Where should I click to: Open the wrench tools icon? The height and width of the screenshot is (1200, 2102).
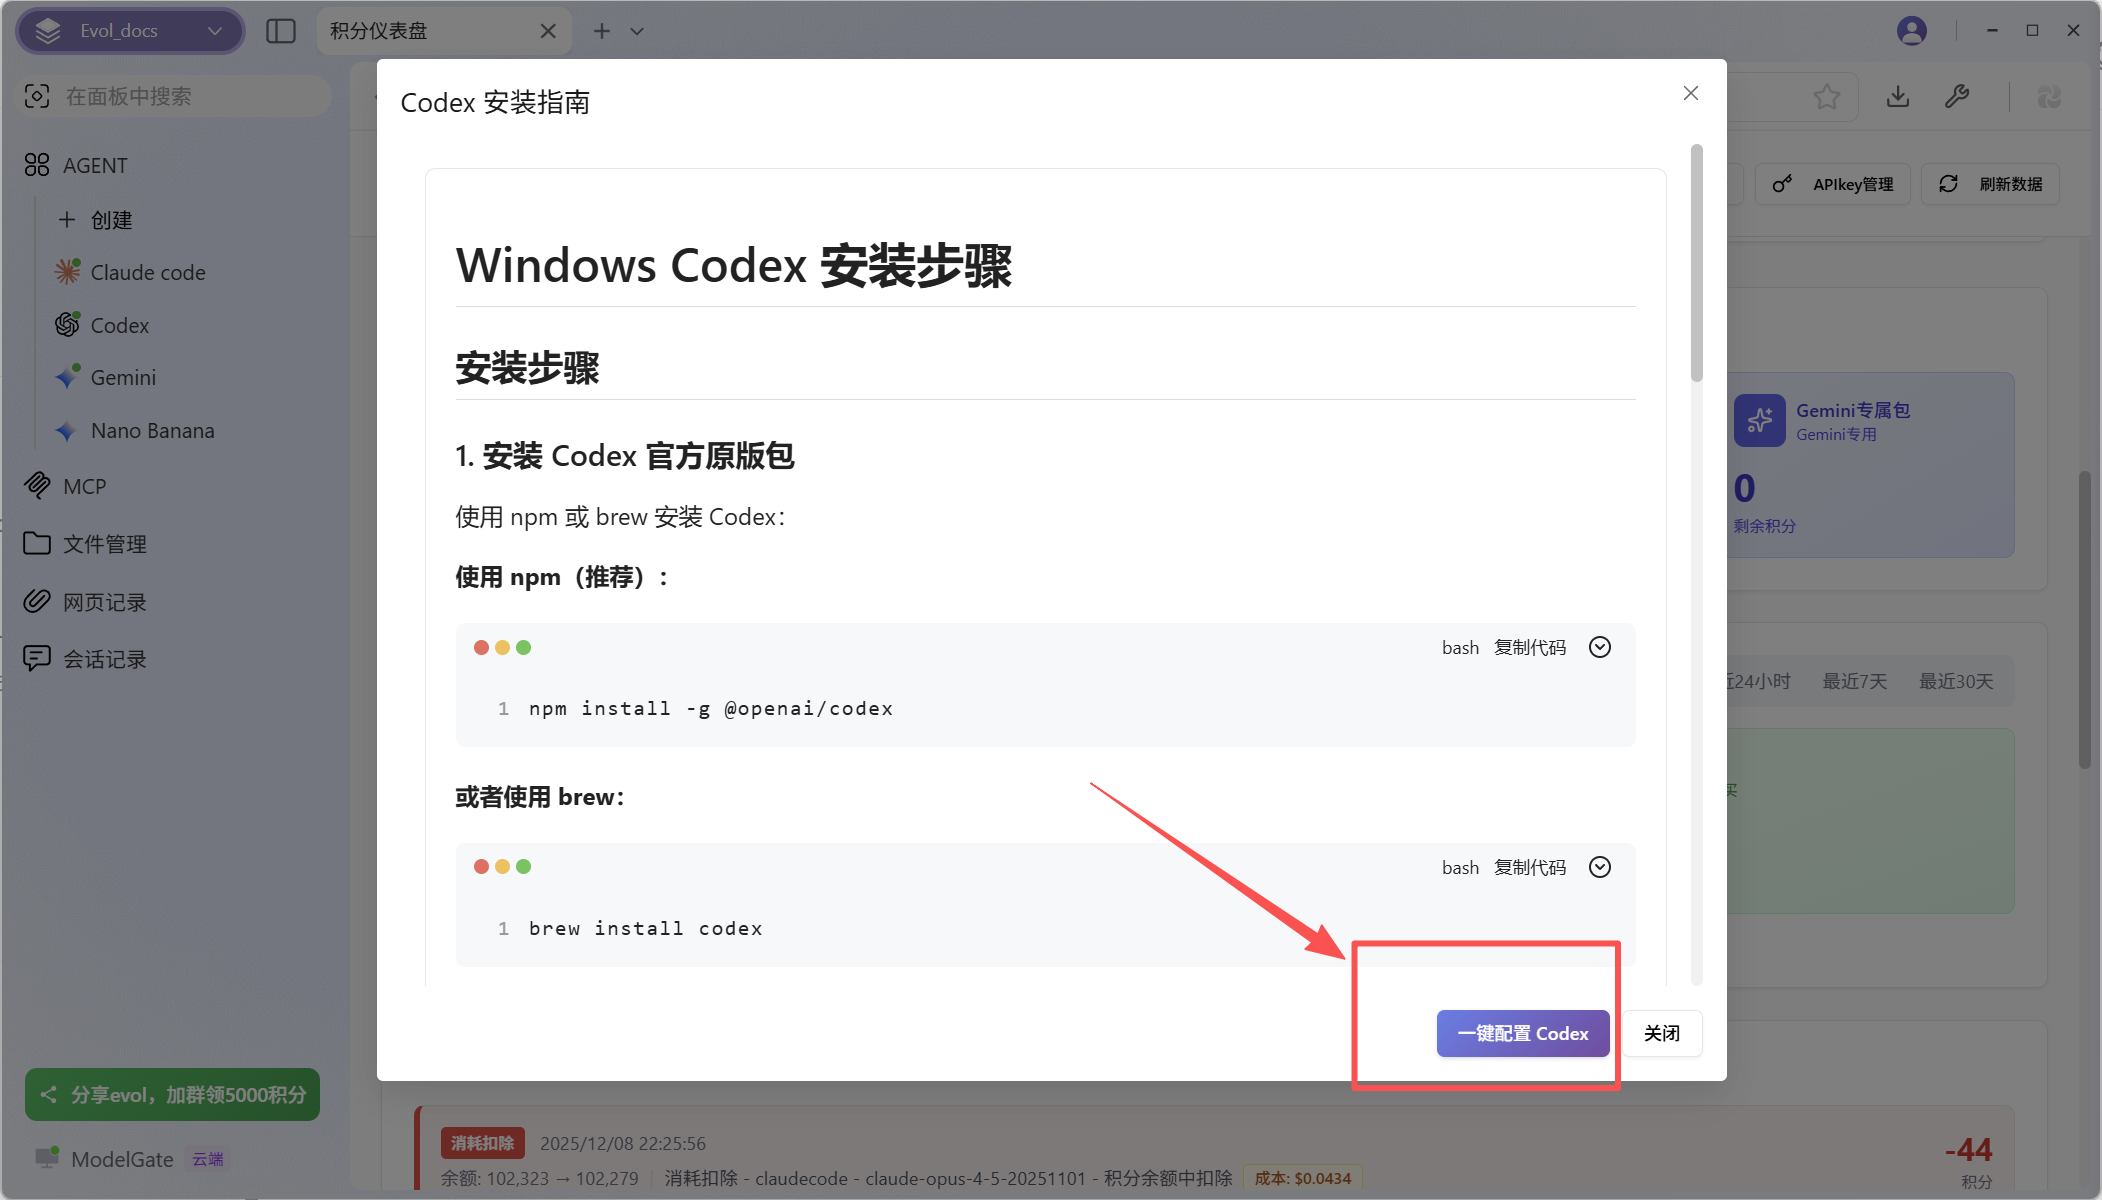[1957, 96]
